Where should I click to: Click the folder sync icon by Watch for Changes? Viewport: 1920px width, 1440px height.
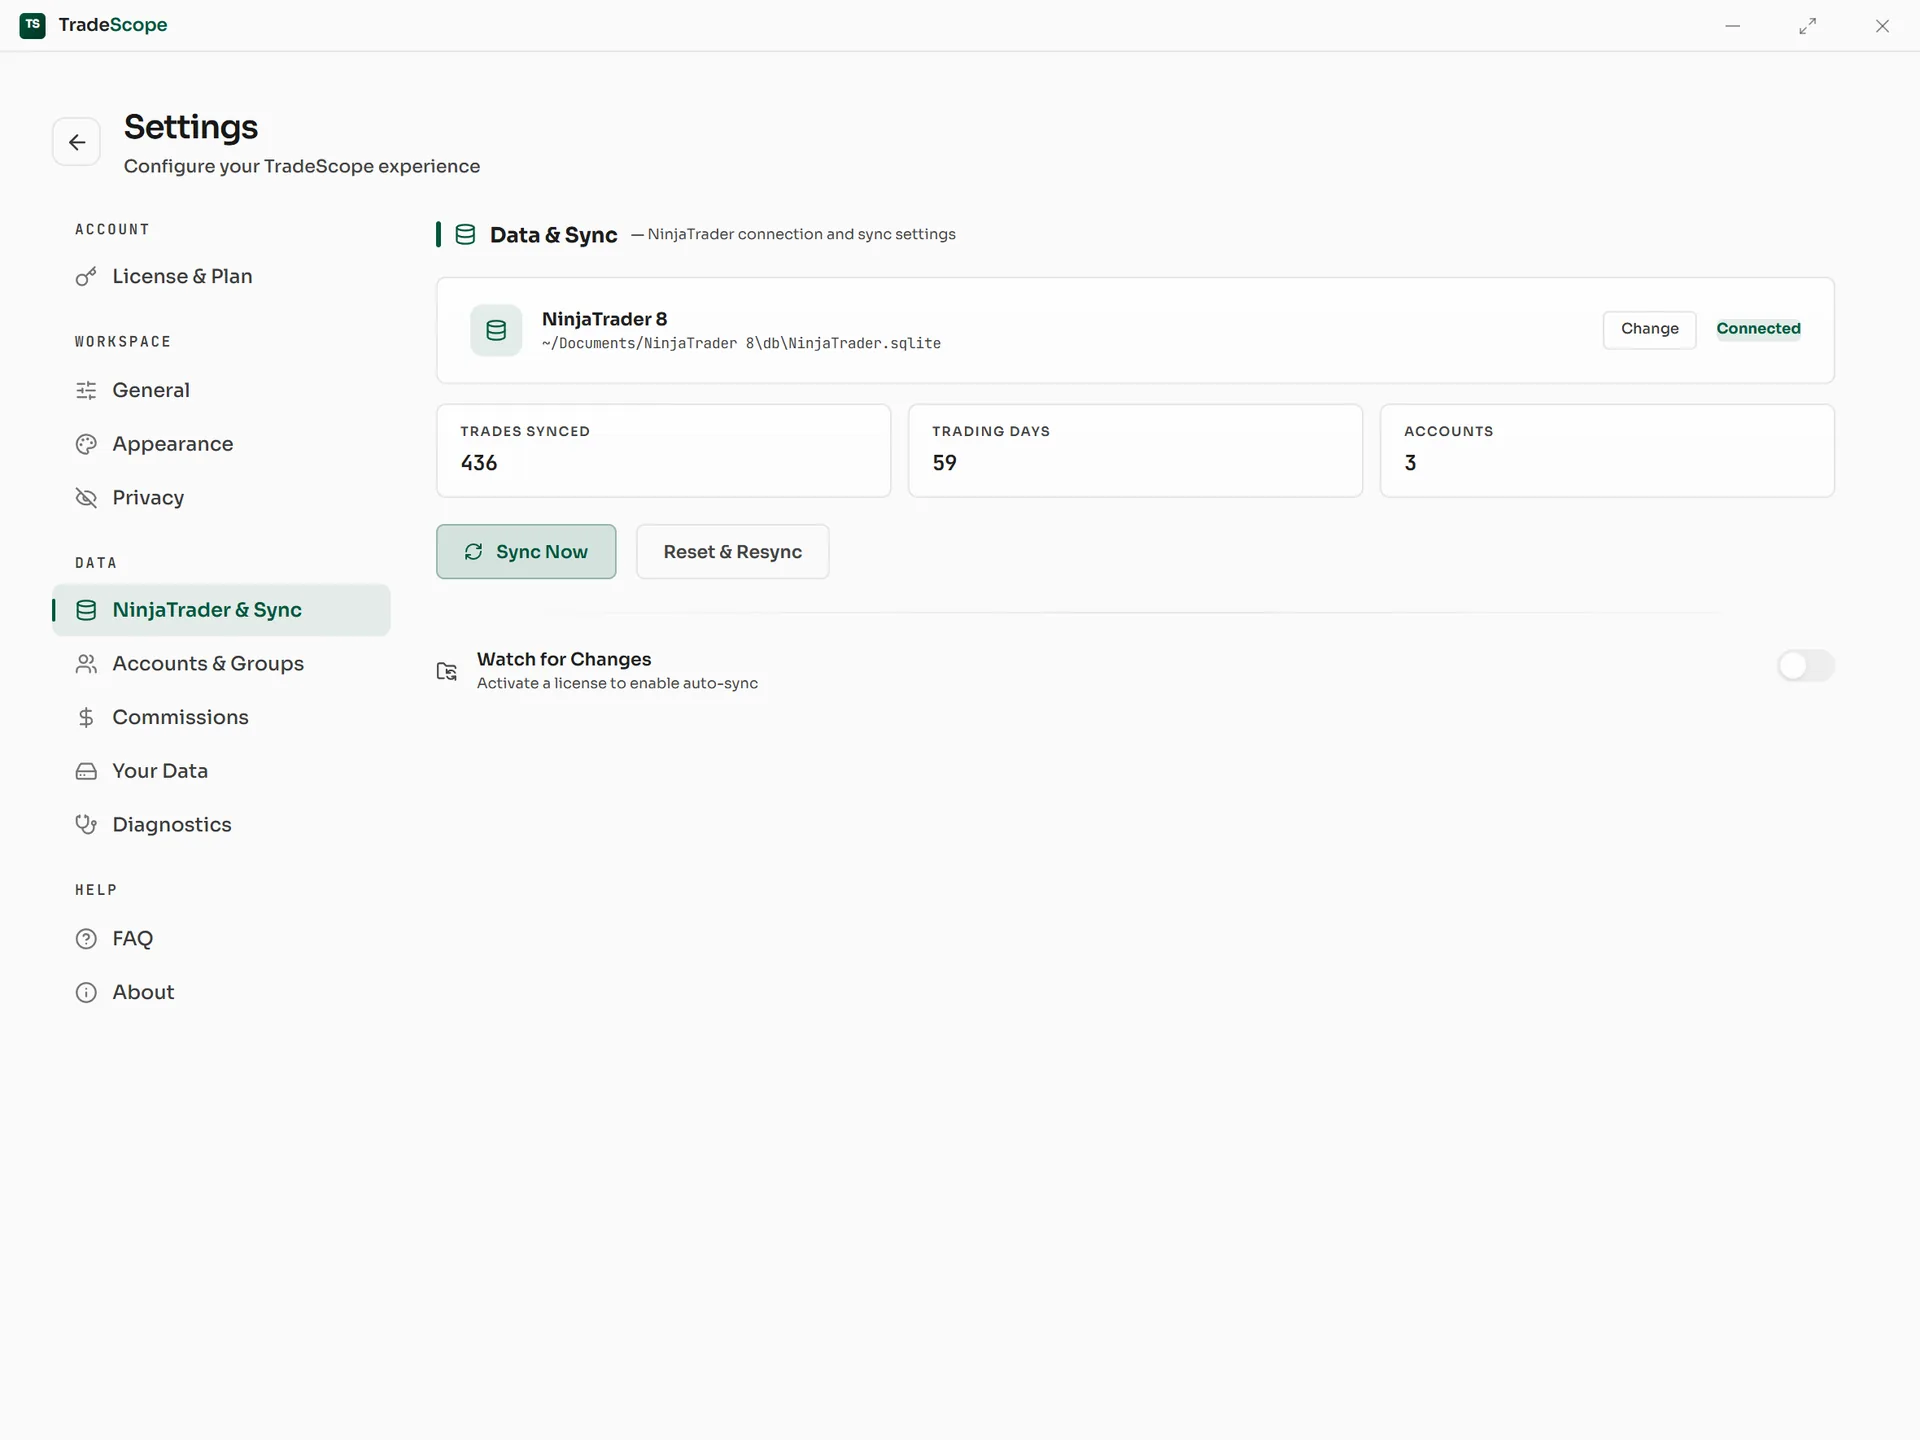coord(447,671)
